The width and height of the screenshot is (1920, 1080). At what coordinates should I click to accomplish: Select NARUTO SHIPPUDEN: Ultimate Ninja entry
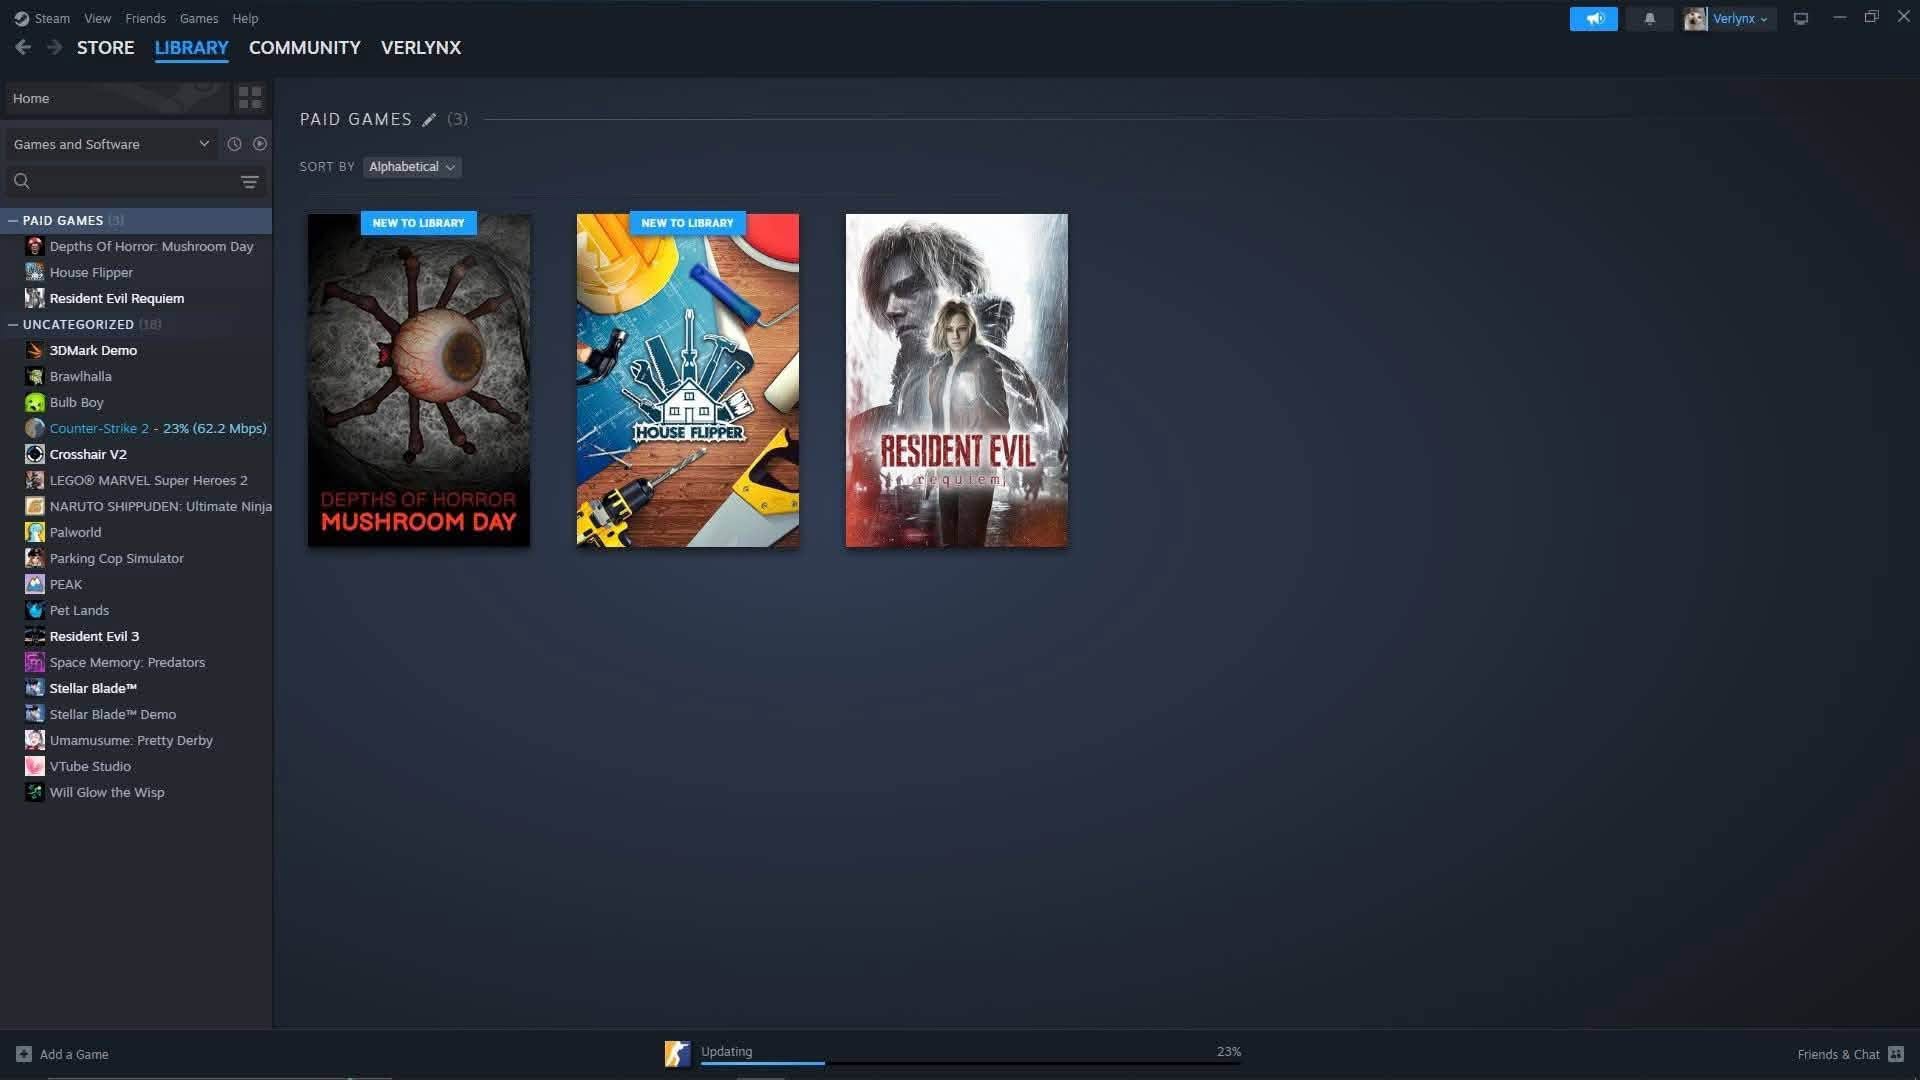click(136, 506)
